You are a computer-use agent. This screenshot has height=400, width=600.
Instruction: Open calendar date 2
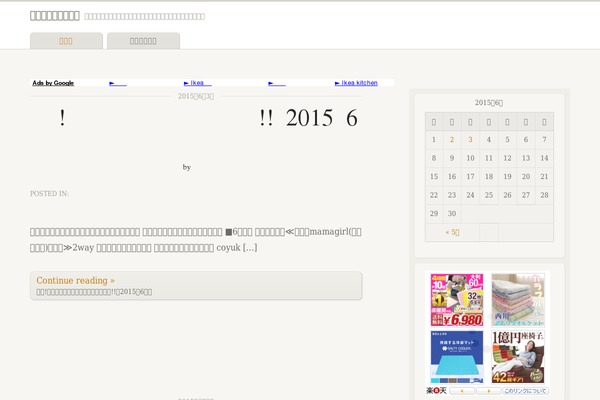[x=452, y=140]
